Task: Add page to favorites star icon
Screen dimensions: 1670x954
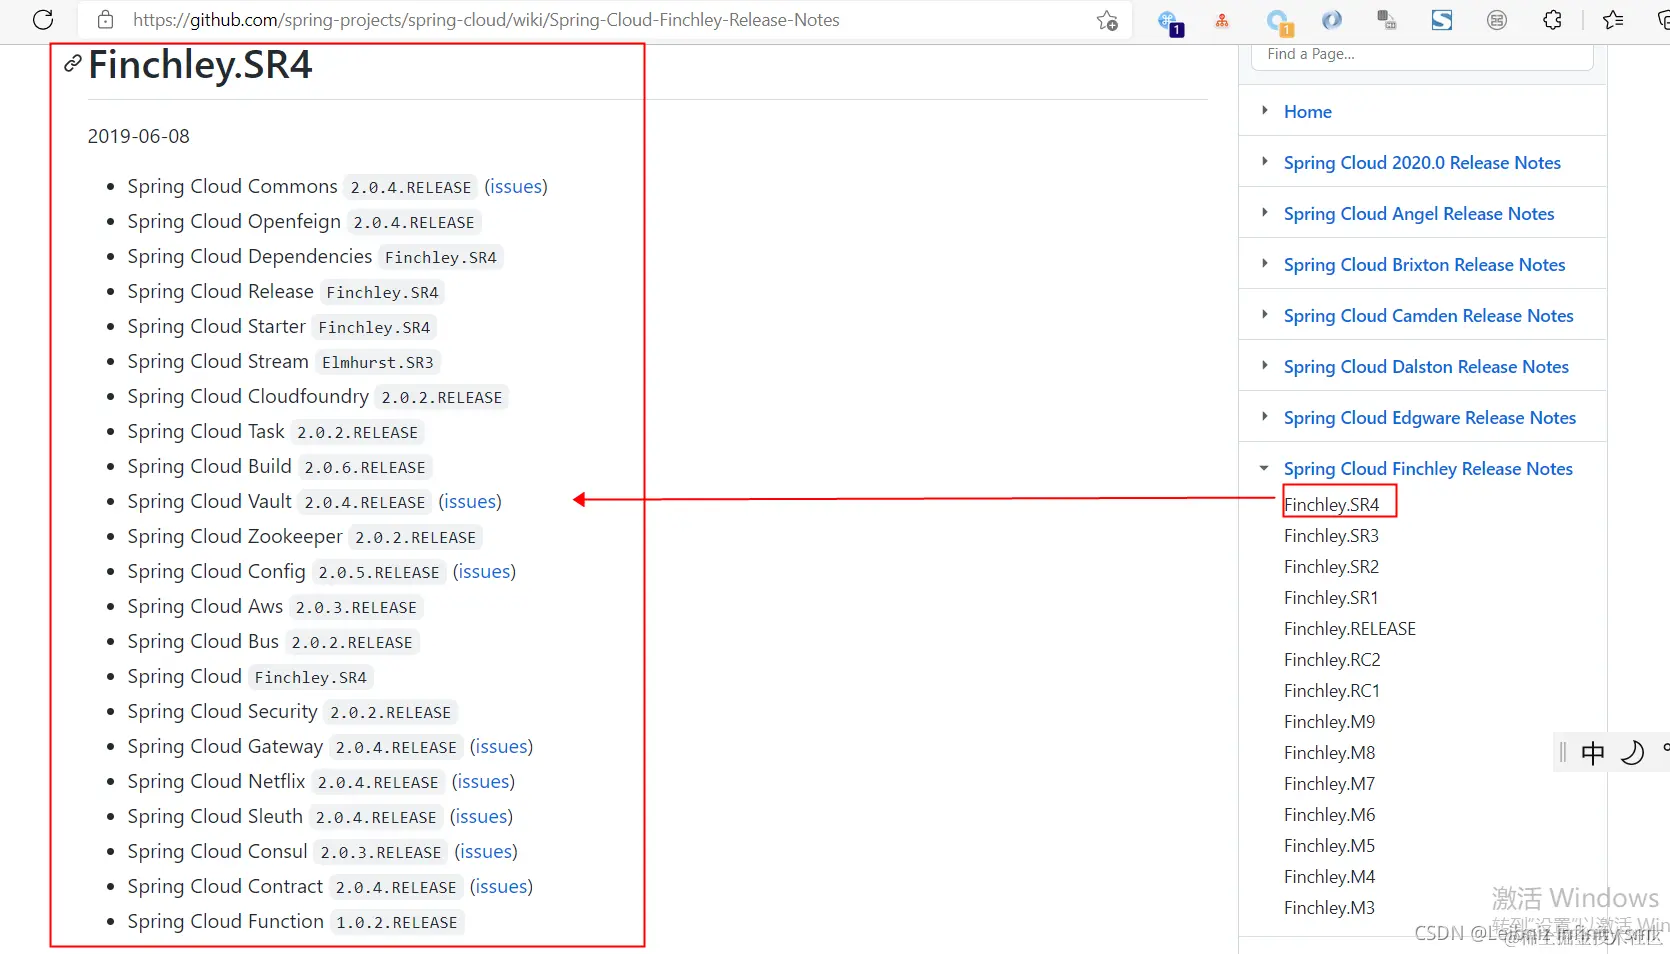Action: pyautogui.click(x=1107, y=20)
